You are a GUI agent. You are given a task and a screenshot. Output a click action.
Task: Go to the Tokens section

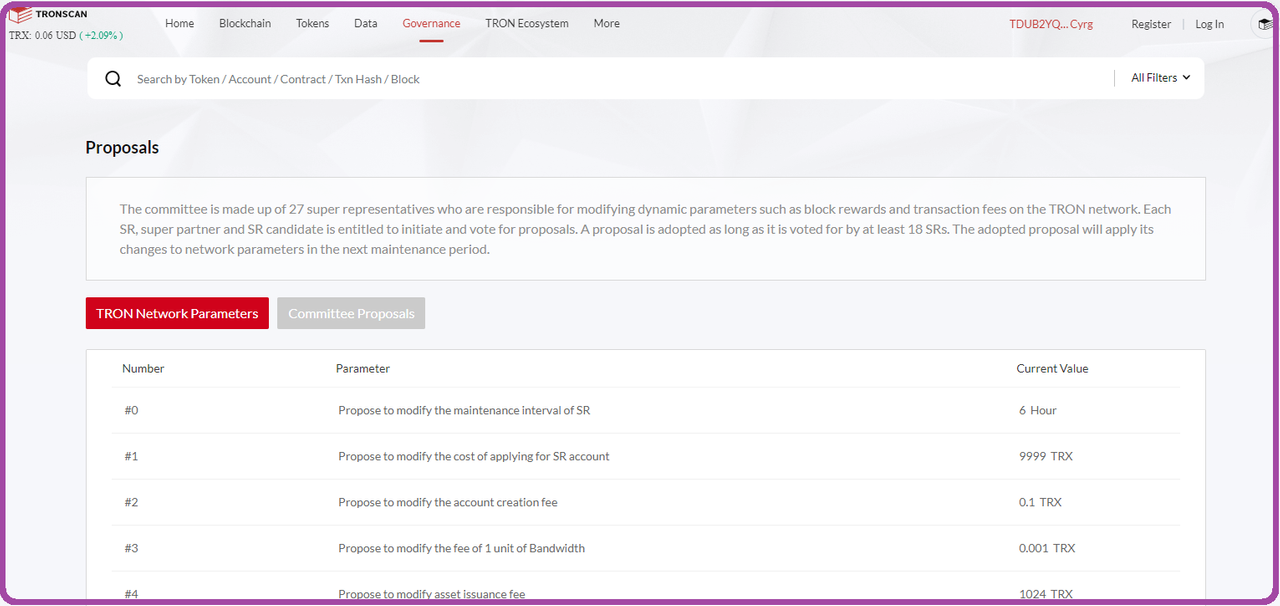(312, 23)
